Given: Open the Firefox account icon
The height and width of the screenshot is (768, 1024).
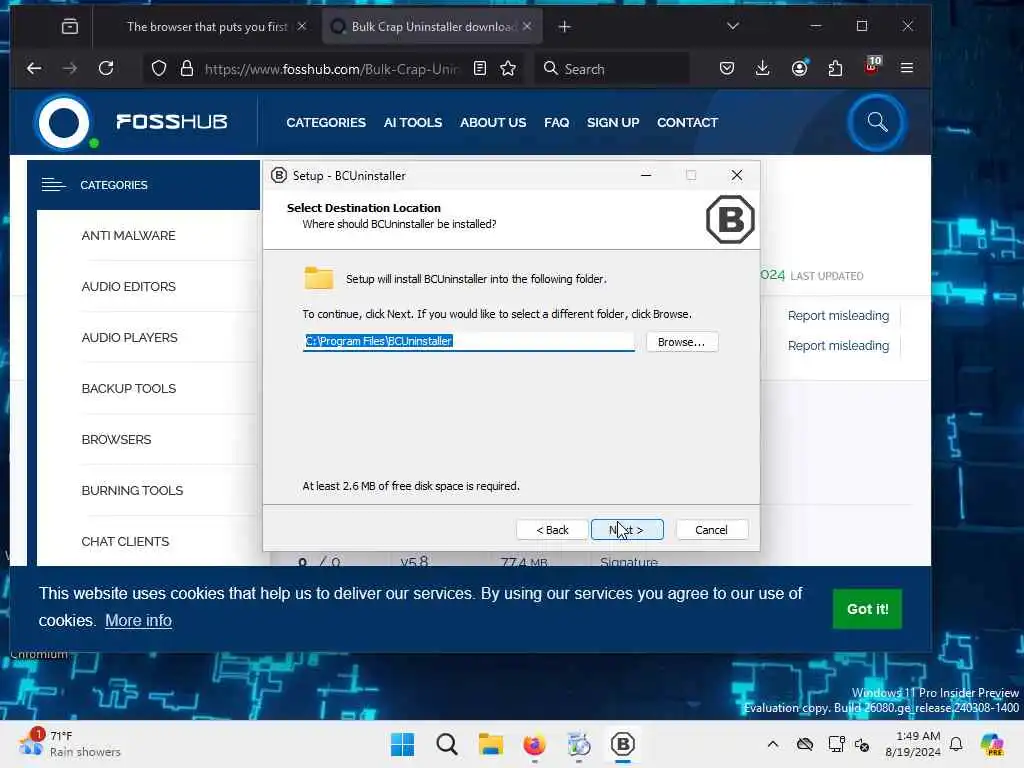Looking at the screenshot, I should [799, 68].
